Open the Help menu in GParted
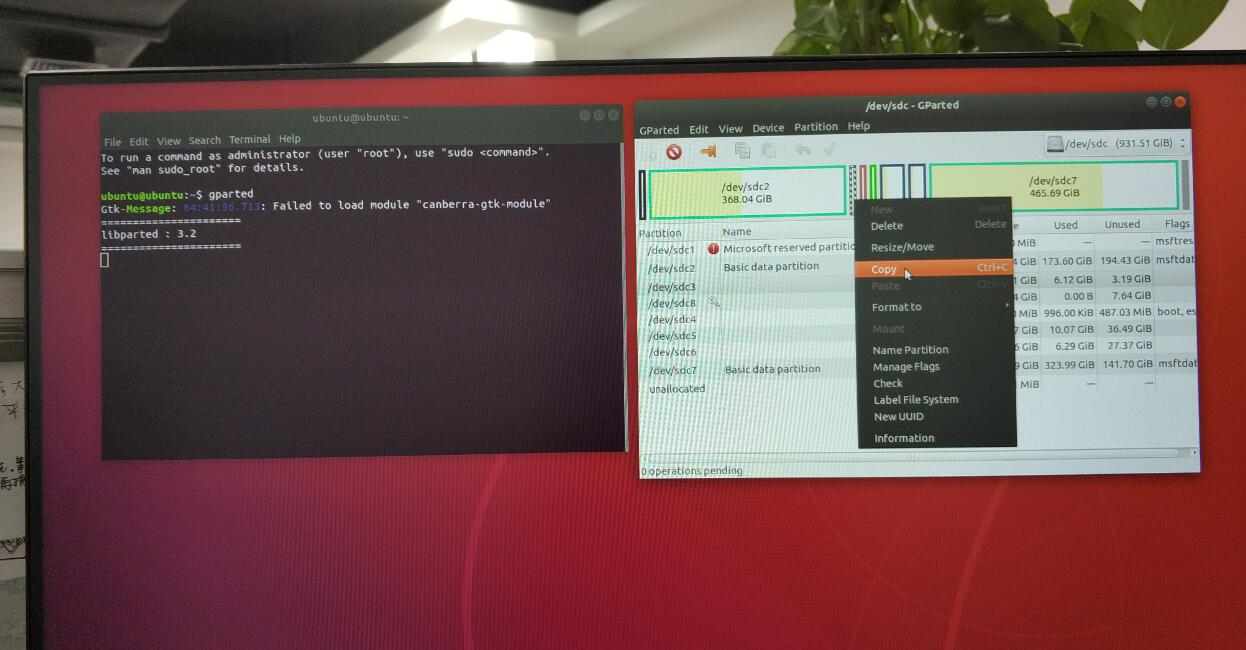This screenshot has width=1246, height=650. pyautogui.click(x=859, y=126)
